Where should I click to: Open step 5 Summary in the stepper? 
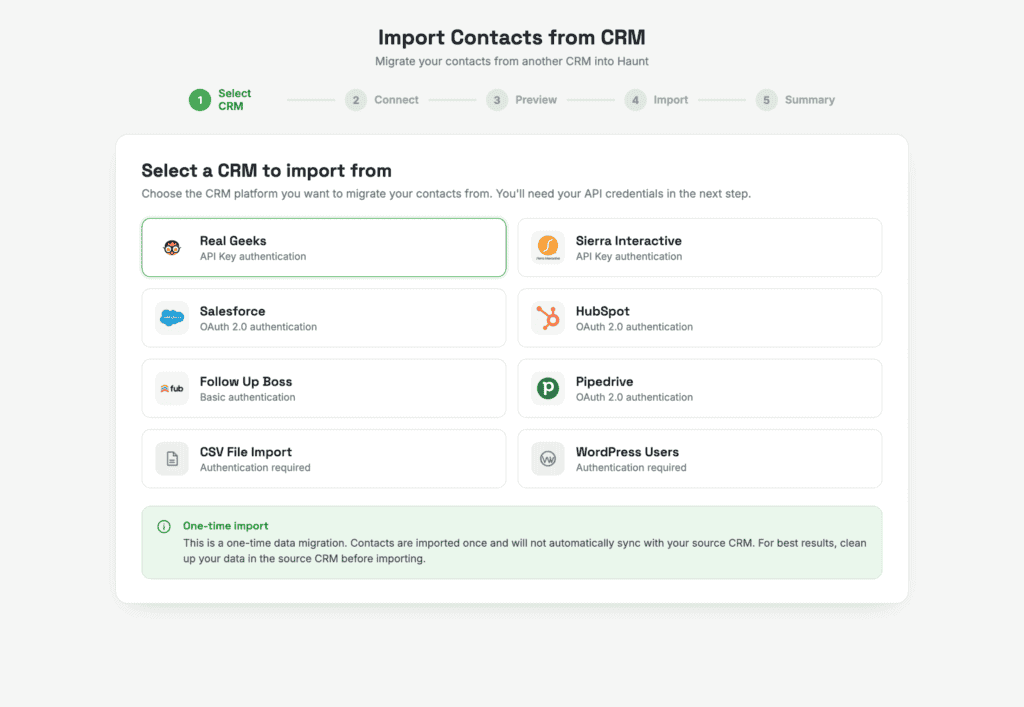point(795,100)
